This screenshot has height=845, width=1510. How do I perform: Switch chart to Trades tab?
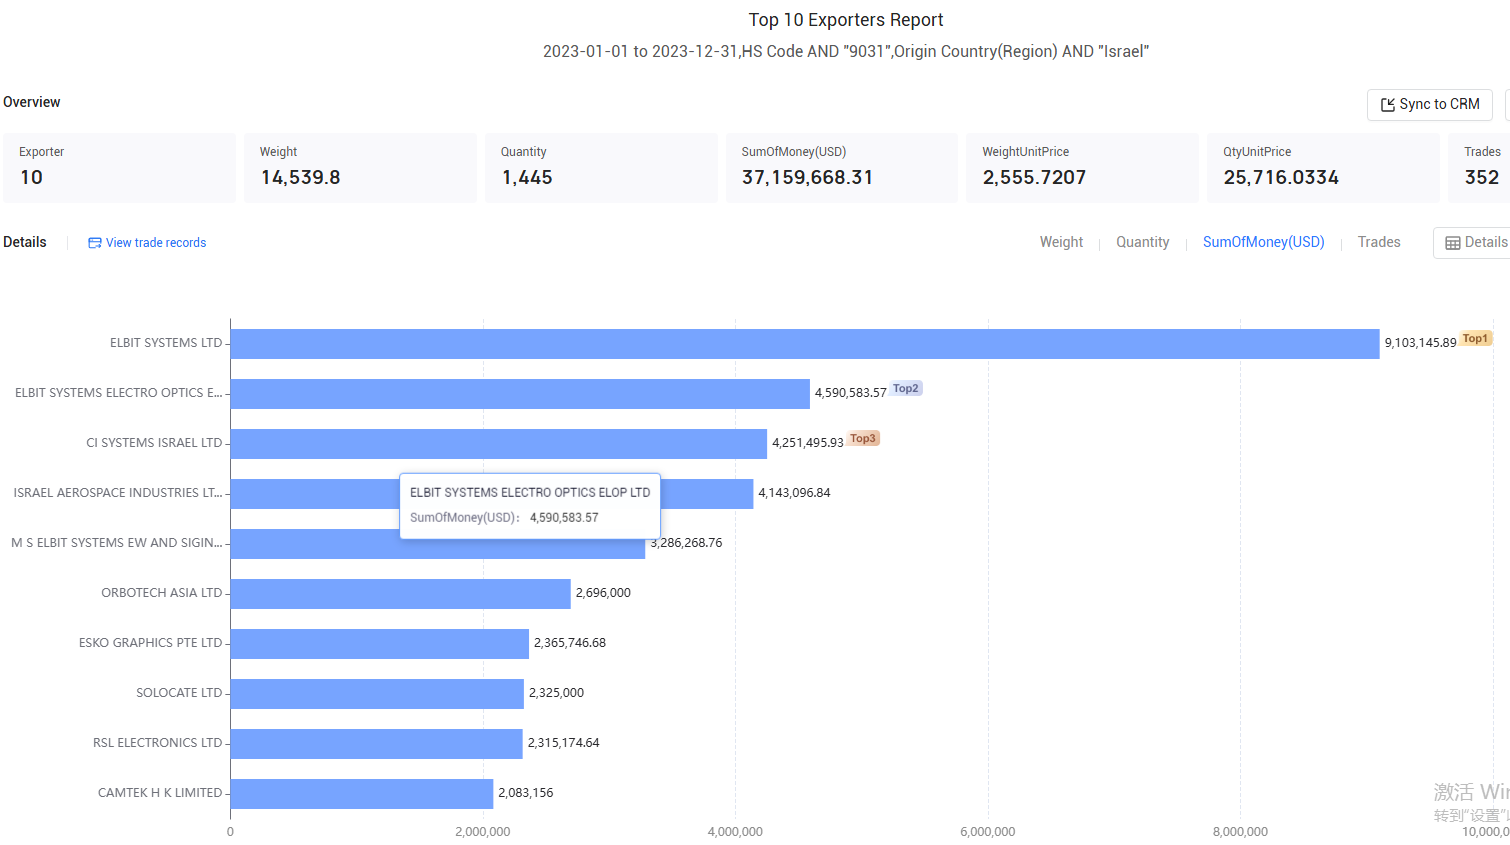tap(1379, 242)
